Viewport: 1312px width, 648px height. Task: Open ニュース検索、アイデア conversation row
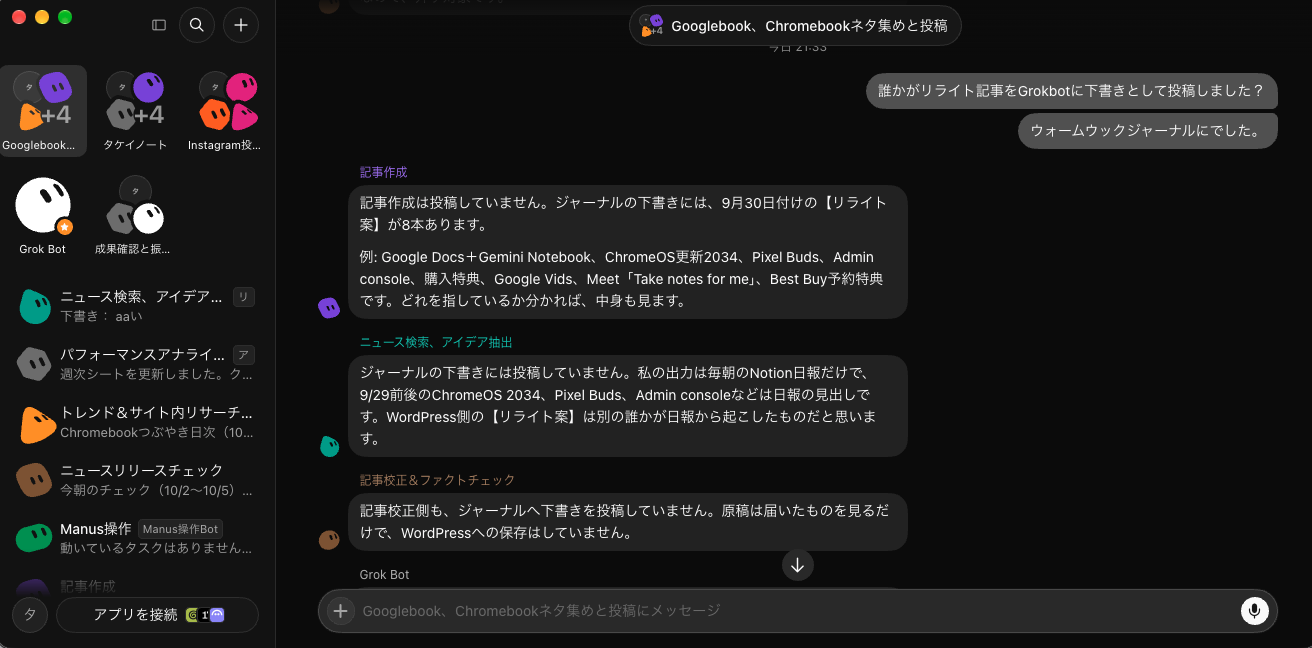(x=137, y=306)
